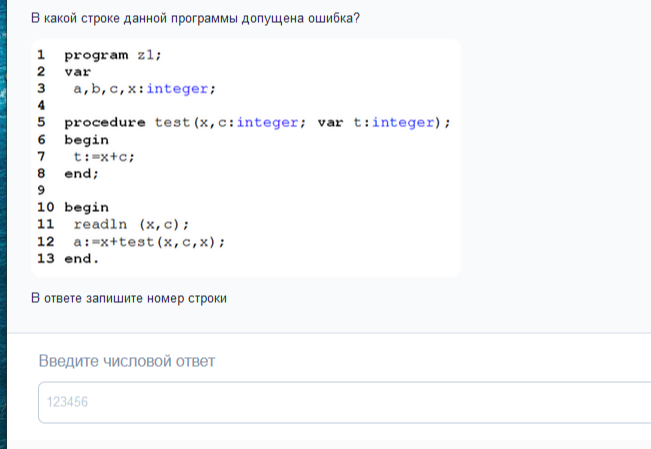Click the line number 12 in the code
The width and height of the screenshot is (651, 449).
[x=45, y=241]
